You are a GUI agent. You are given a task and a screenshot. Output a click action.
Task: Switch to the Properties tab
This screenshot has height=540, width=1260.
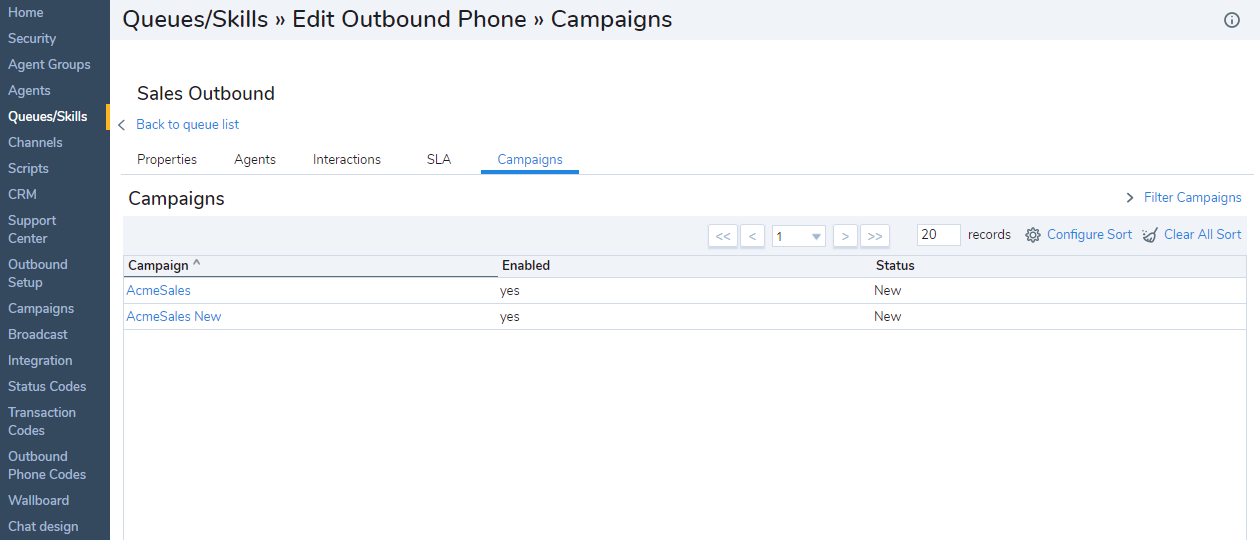[x=167, y=159]
